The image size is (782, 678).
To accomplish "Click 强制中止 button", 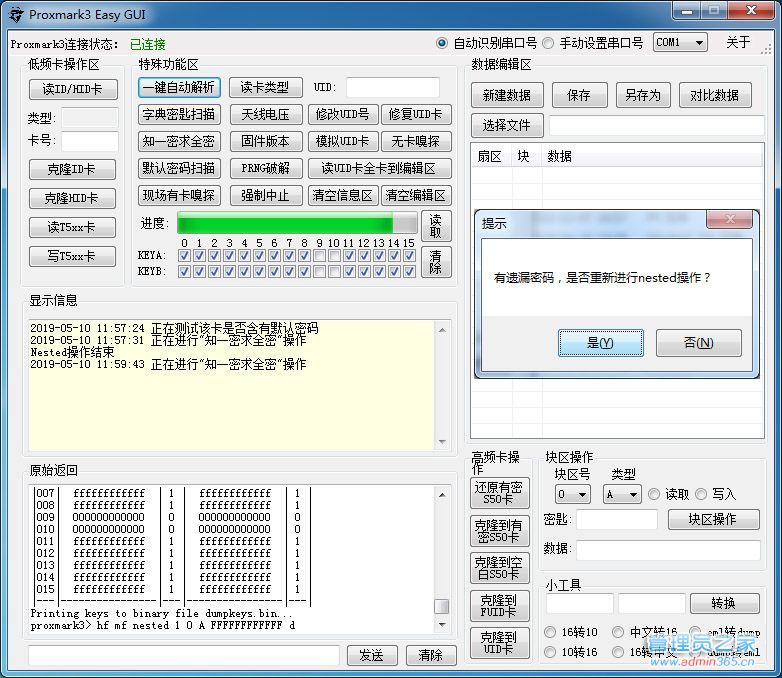I will [x=266, y=196].
